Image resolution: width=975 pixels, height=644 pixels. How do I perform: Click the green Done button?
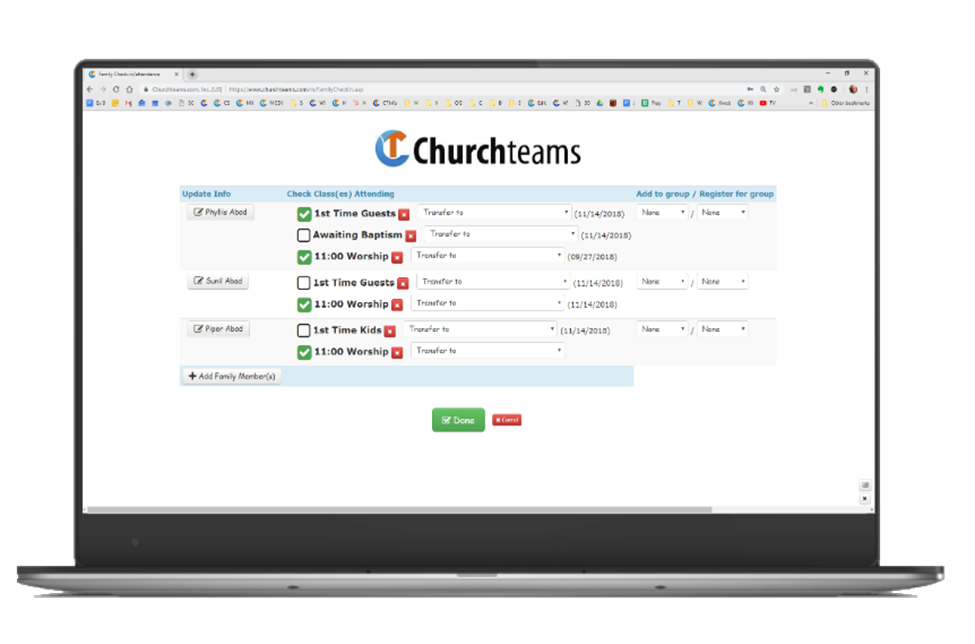click(458, 420)
